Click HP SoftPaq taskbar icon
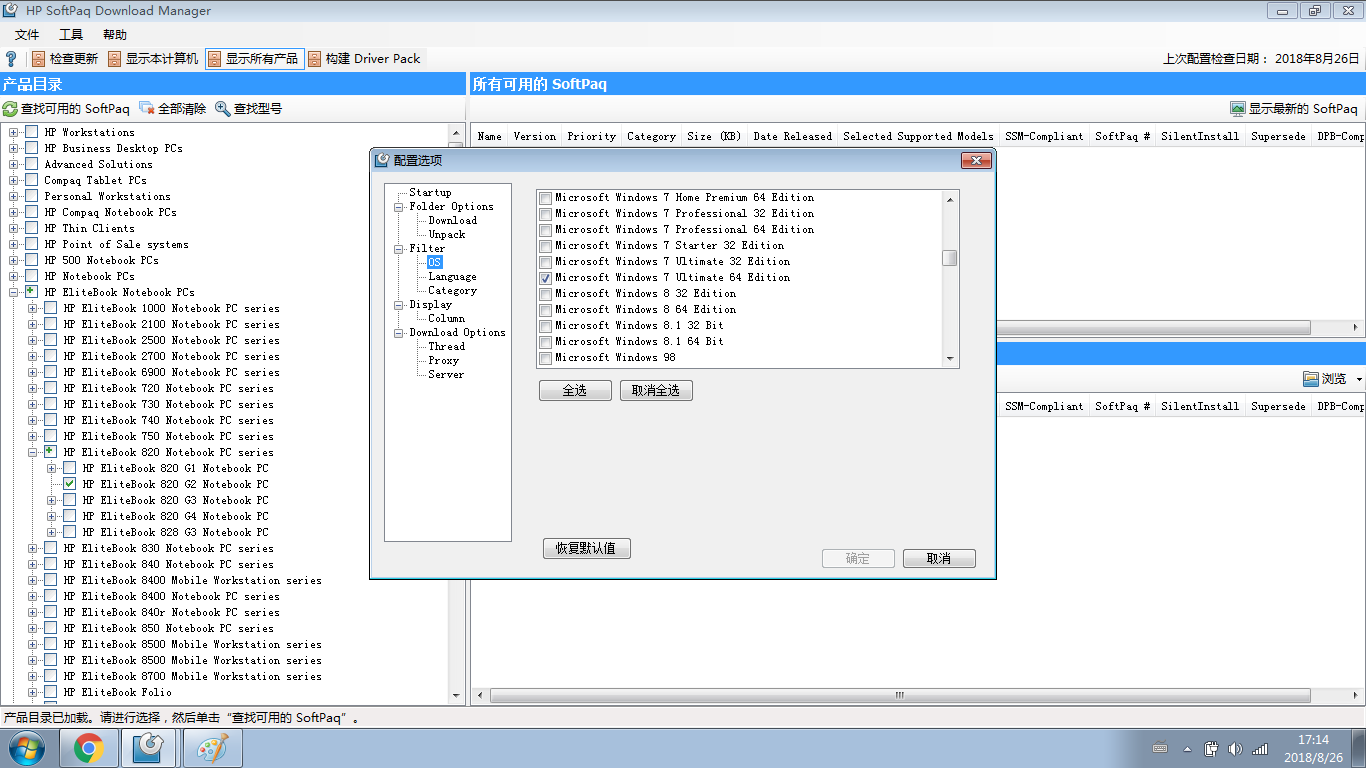This screenshot has height=768, width=1366. [150, 748]
